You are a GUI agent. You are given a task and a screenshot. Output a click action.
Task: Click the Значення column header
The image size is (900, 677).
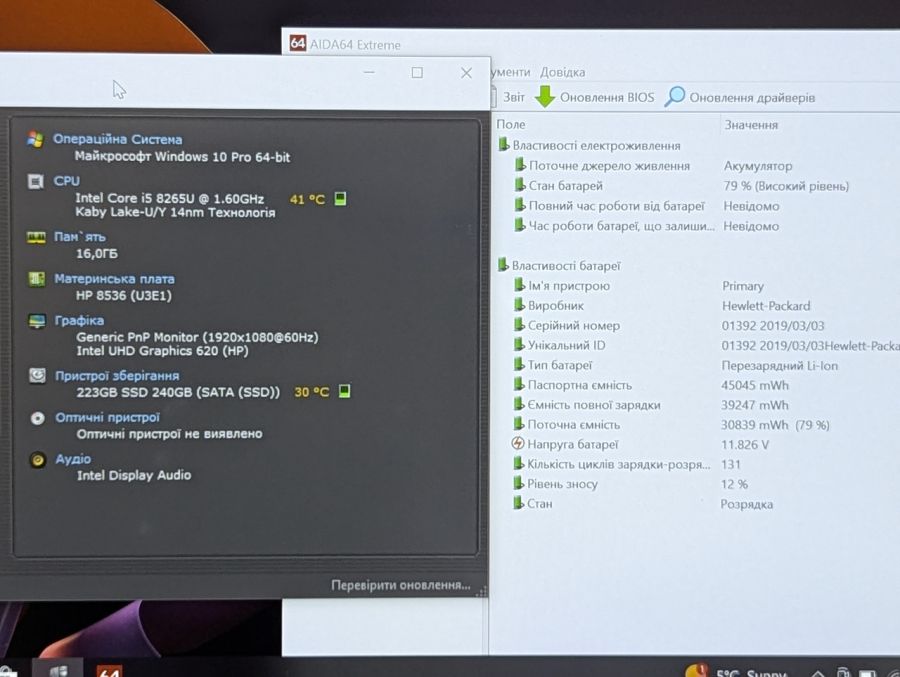click(x=751, y=125)
